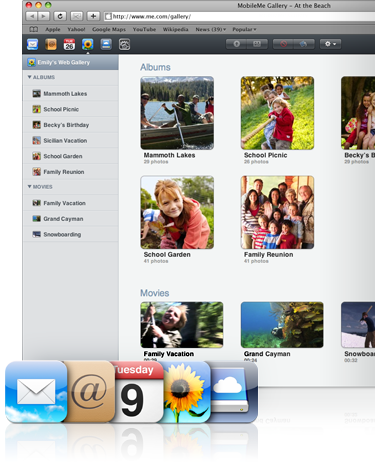Open Calendar app showing 26

[69, 44]
